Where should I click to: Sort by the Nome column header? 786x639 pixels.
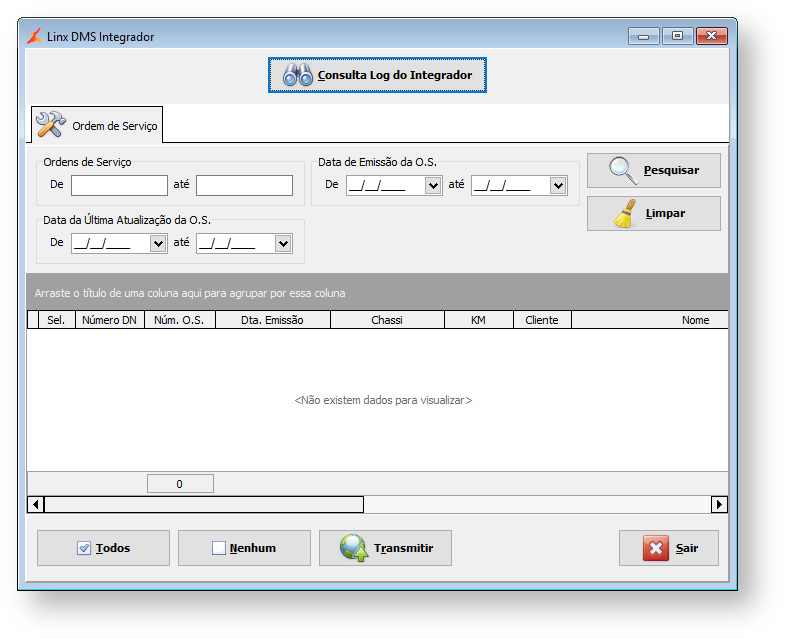650,320
